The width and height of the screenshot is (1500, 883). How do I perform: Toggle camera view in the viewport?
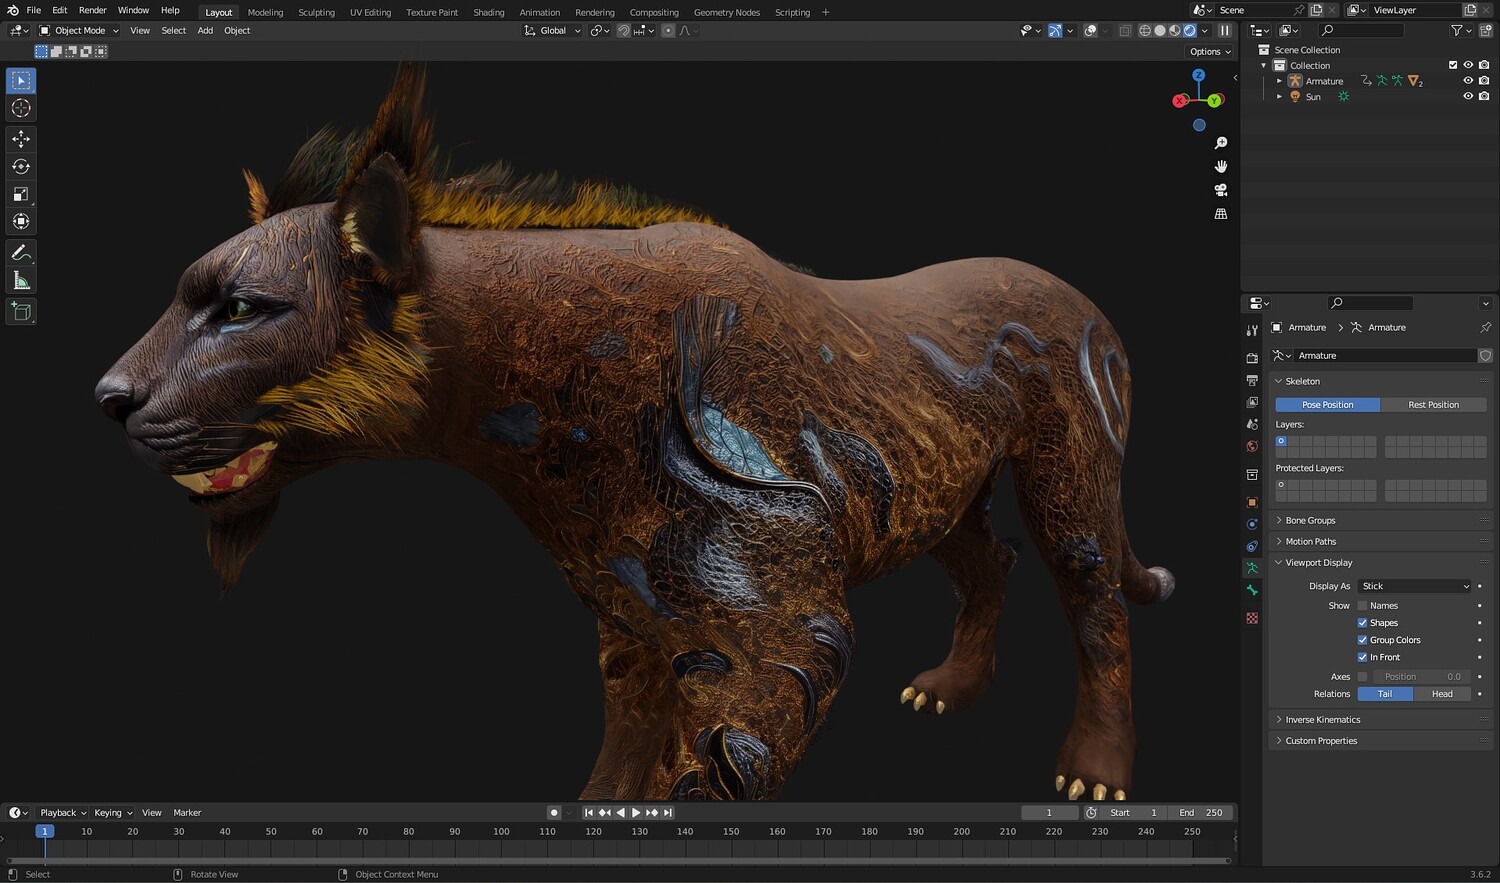(1221, 190)
